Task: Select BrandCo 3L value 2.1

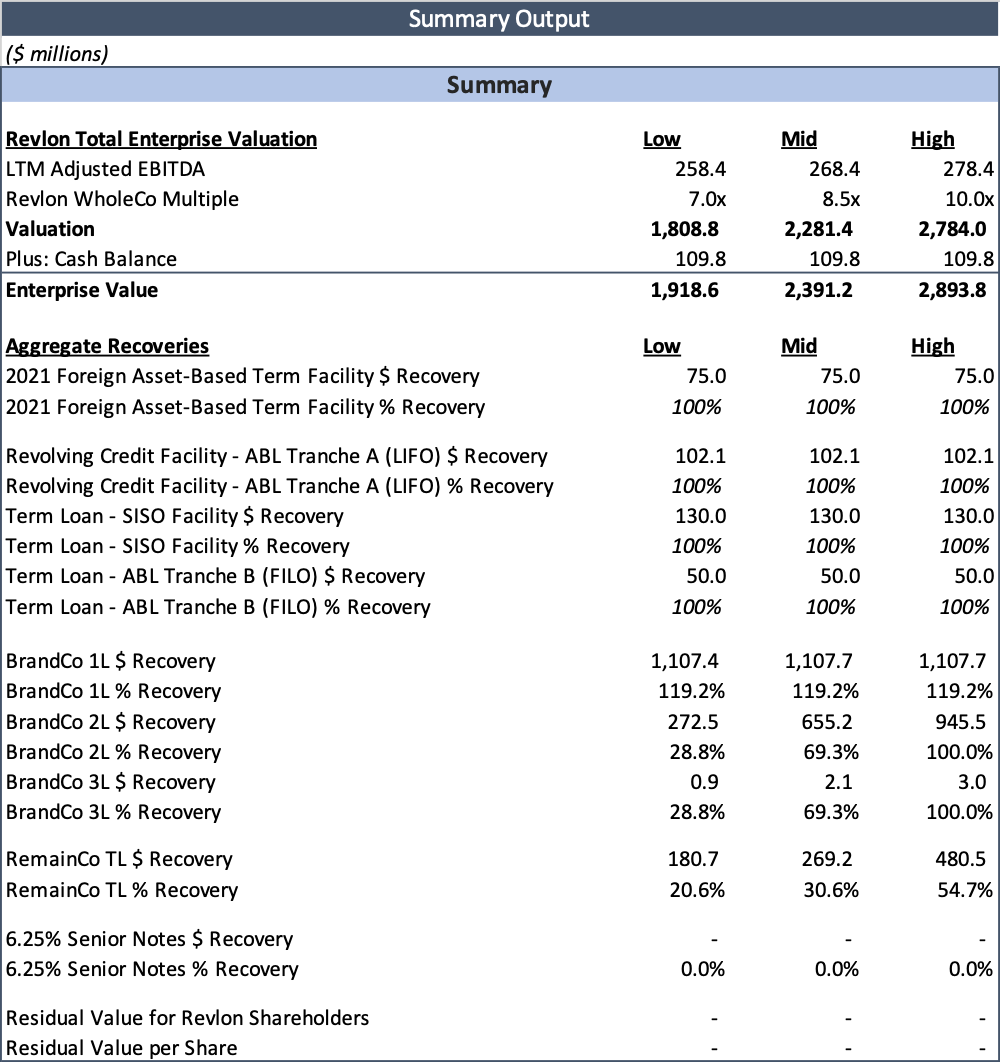Action: click(x=838, y=782)
